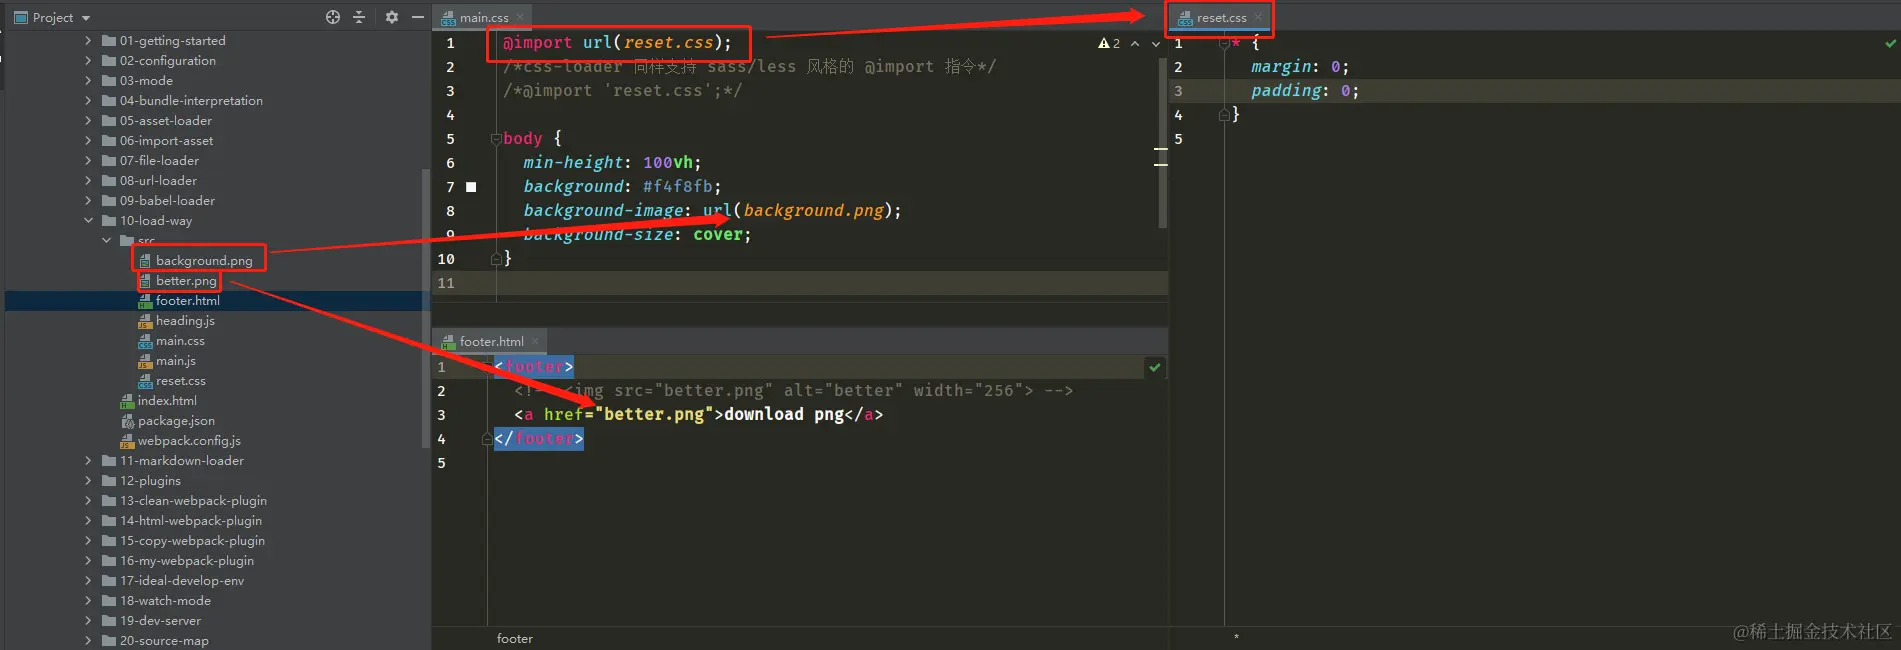Click the 14-html-webpack-plugin folder icon
Viewport: 1901px width, 650px height.
click(109, 521)
